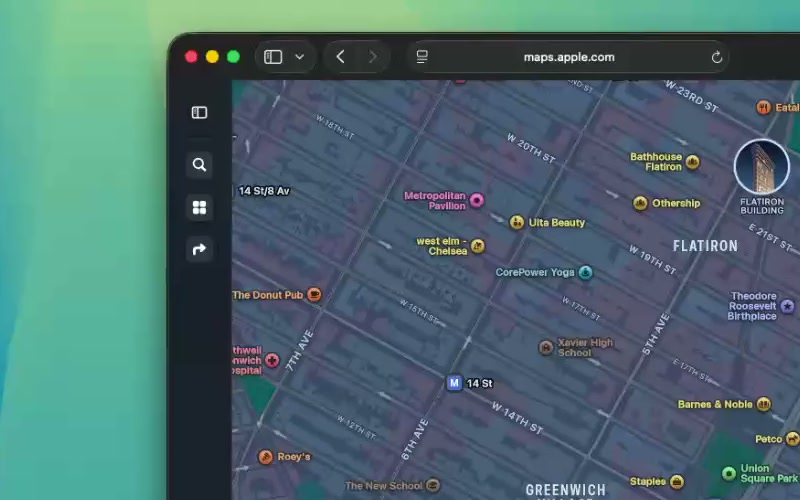Click the W 19TH ST street label
The height and width of the screenshot is (500, 800).
tap(652, 260)
